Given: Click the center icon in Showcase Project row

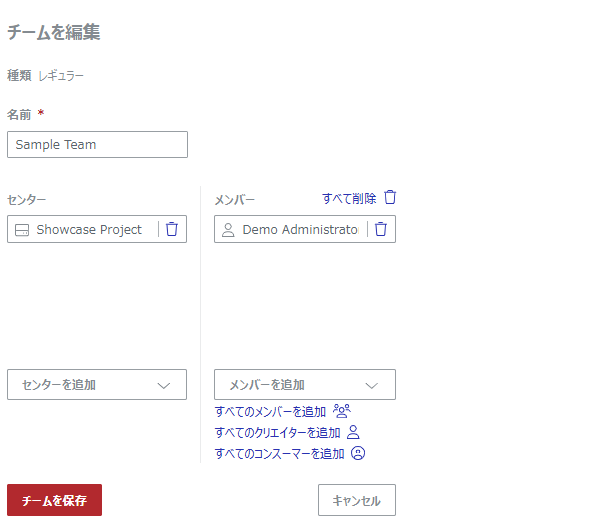Looking at the screenshot, I should click(x=22, y=230).
